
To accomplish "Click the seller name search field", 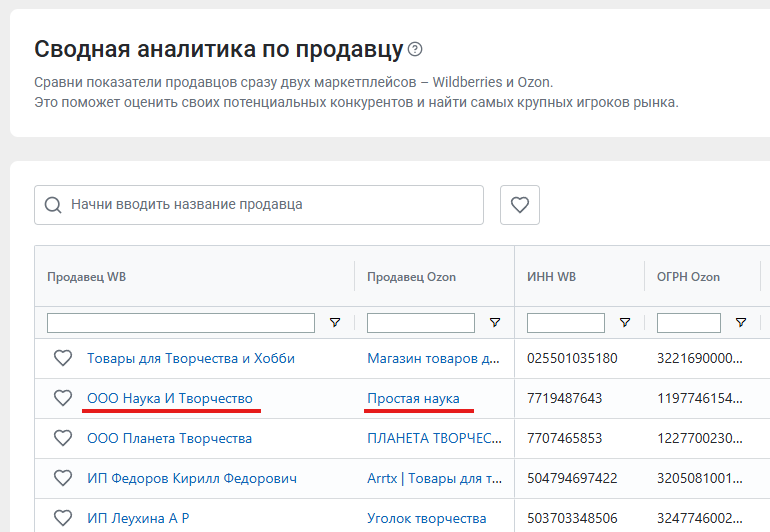I will point(259,205).
